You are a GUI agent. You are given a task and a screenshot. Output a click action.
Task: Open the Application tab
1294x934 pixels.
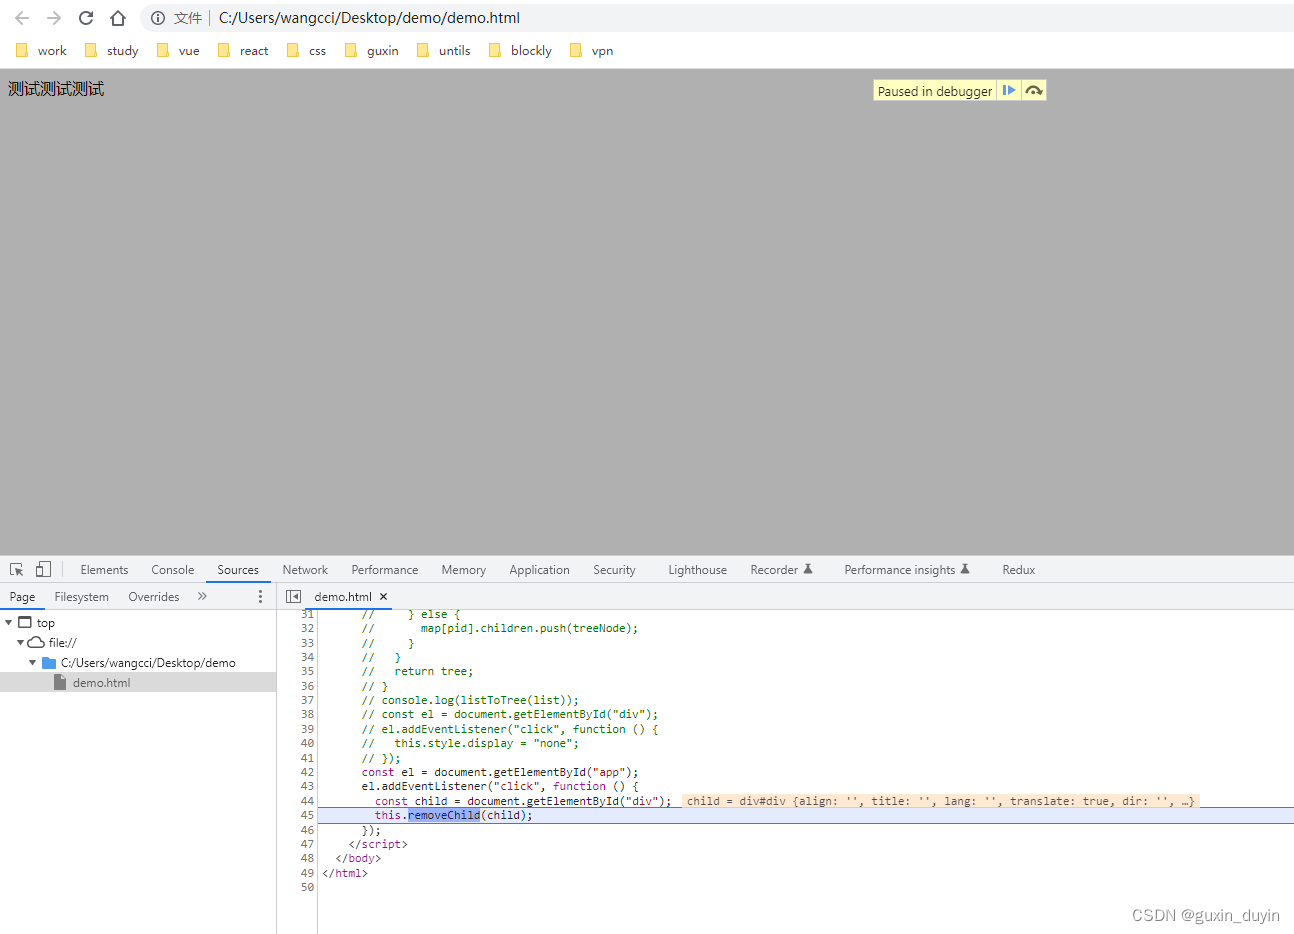(x=539, y=570)
